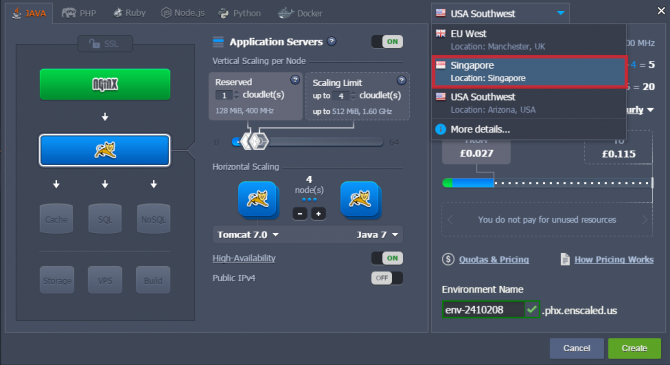This screenshot has height=365, width=670.
Task: Add a Build node
Action: pyautogui.click(x=153, y=280)
